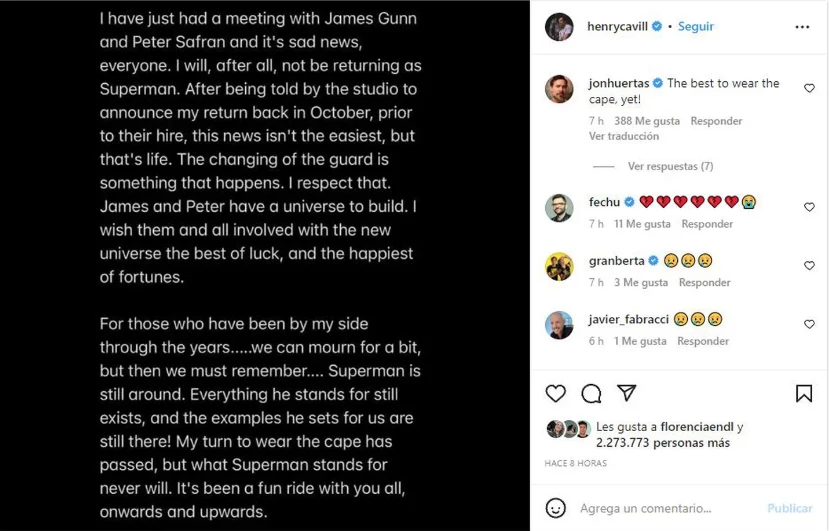Expand Ver respuestas (7)
The height and width of the screenshot is (531, 829).
point(670,166)
